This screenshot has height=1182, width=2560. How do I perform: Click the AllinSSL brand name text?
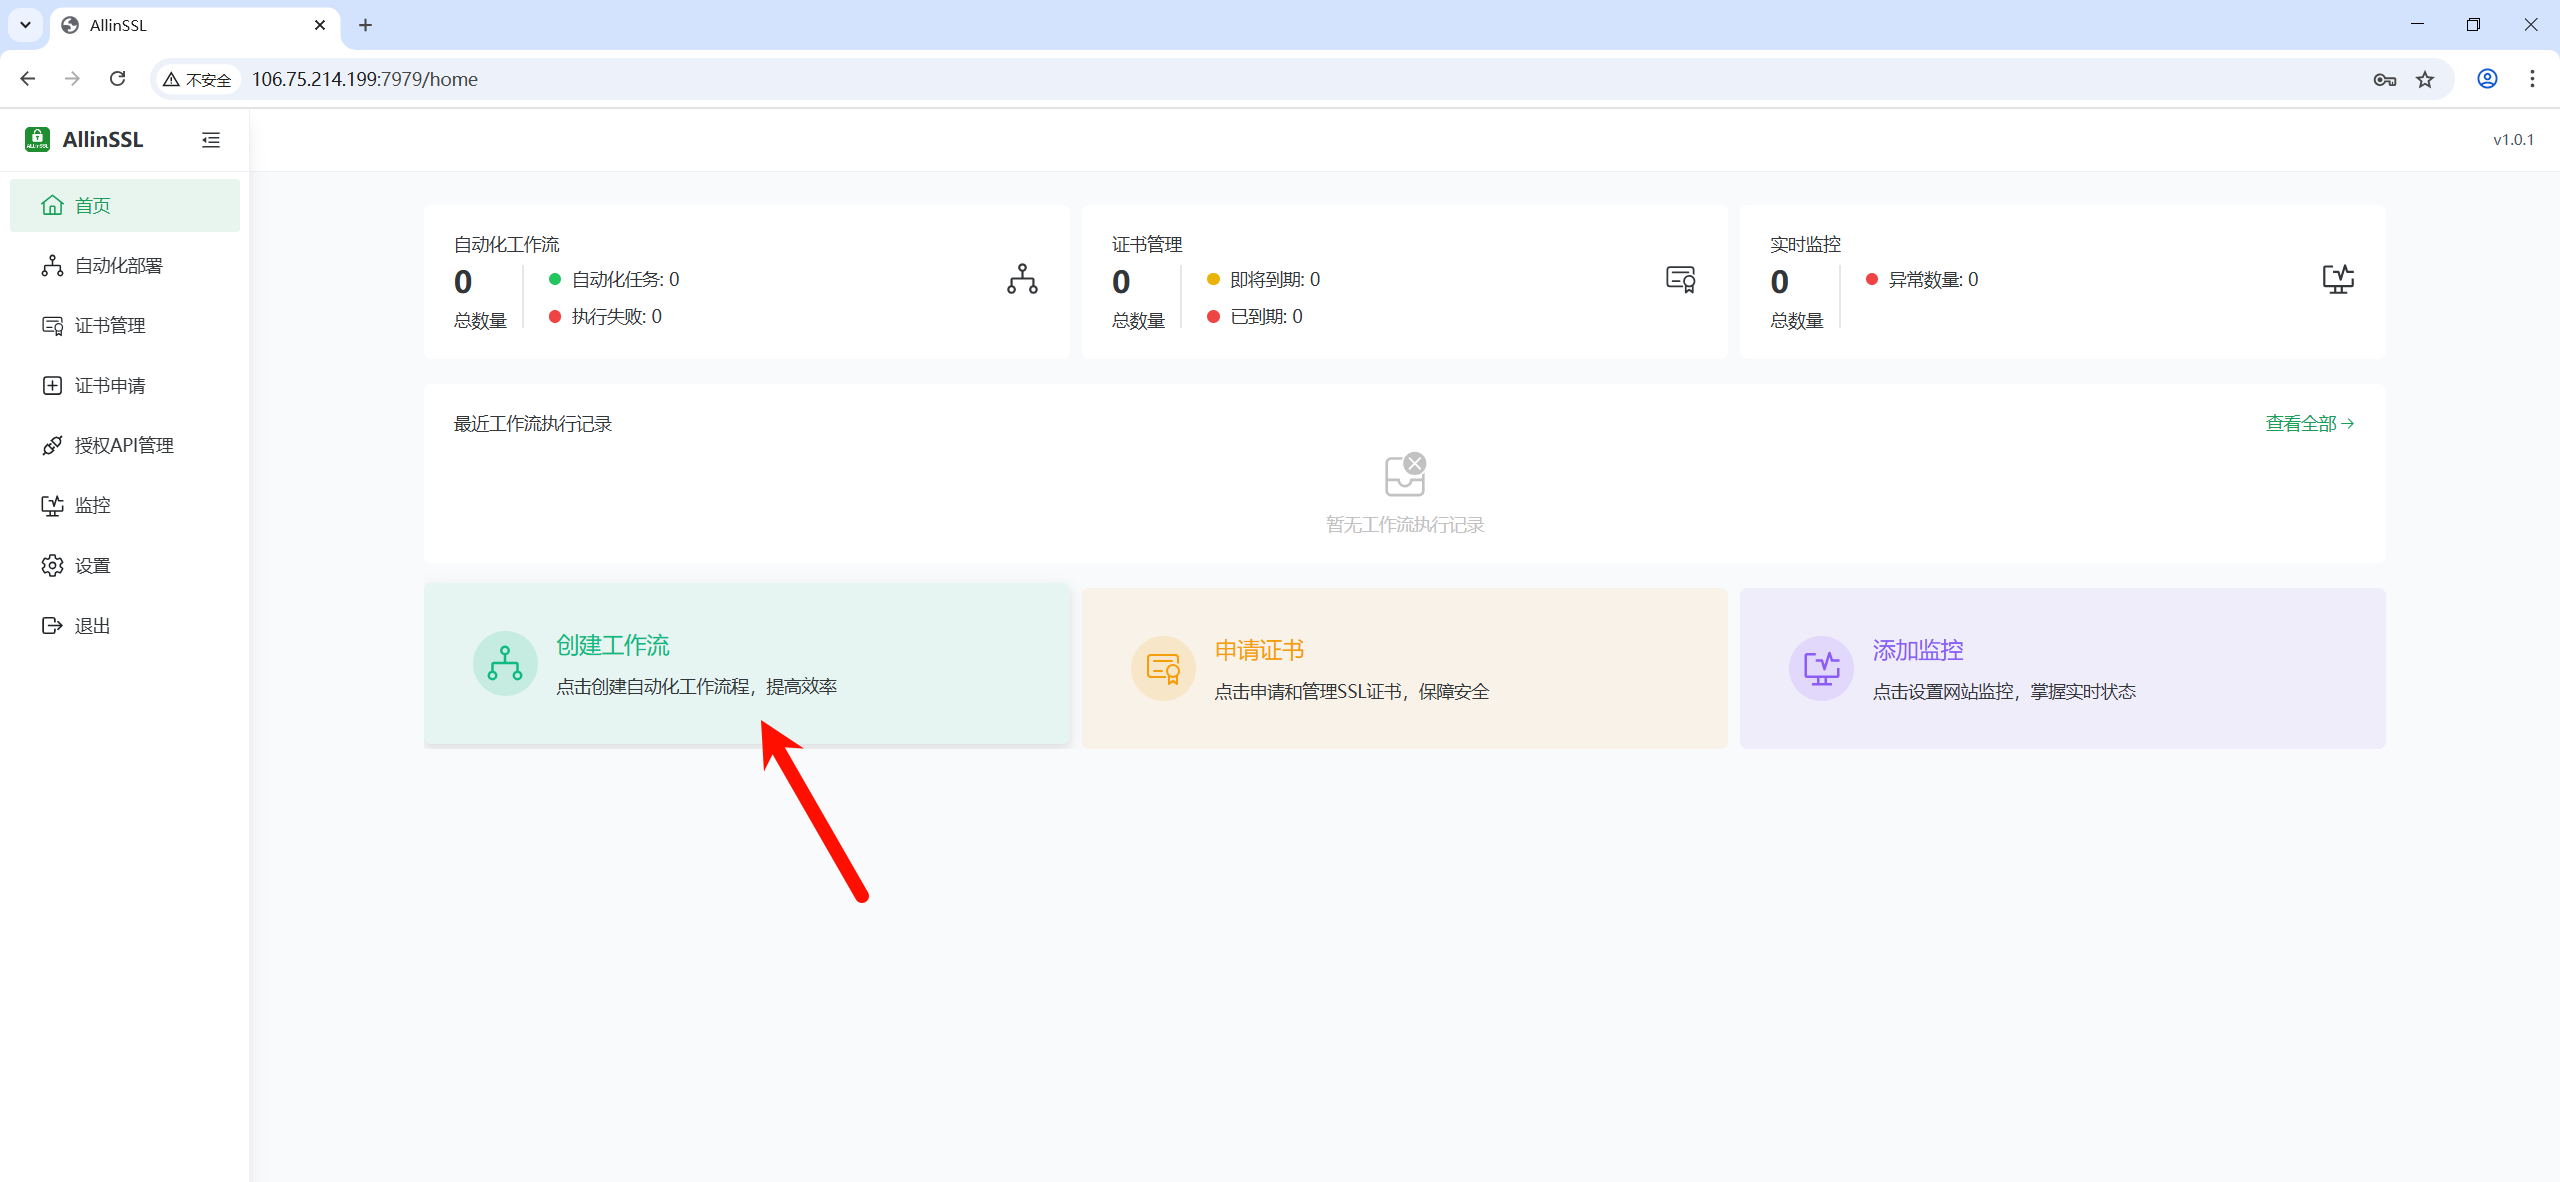pyautogui.click(x=103, y=139)
